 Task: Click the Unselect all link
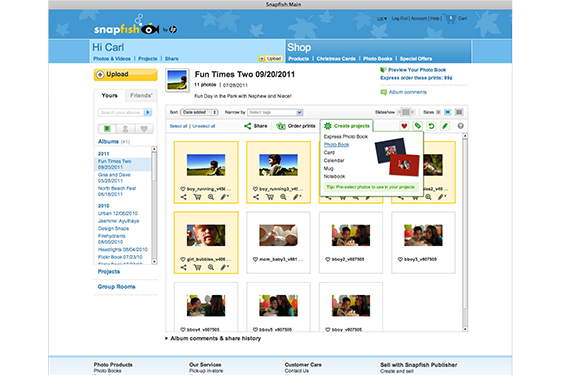coord(204,126)
